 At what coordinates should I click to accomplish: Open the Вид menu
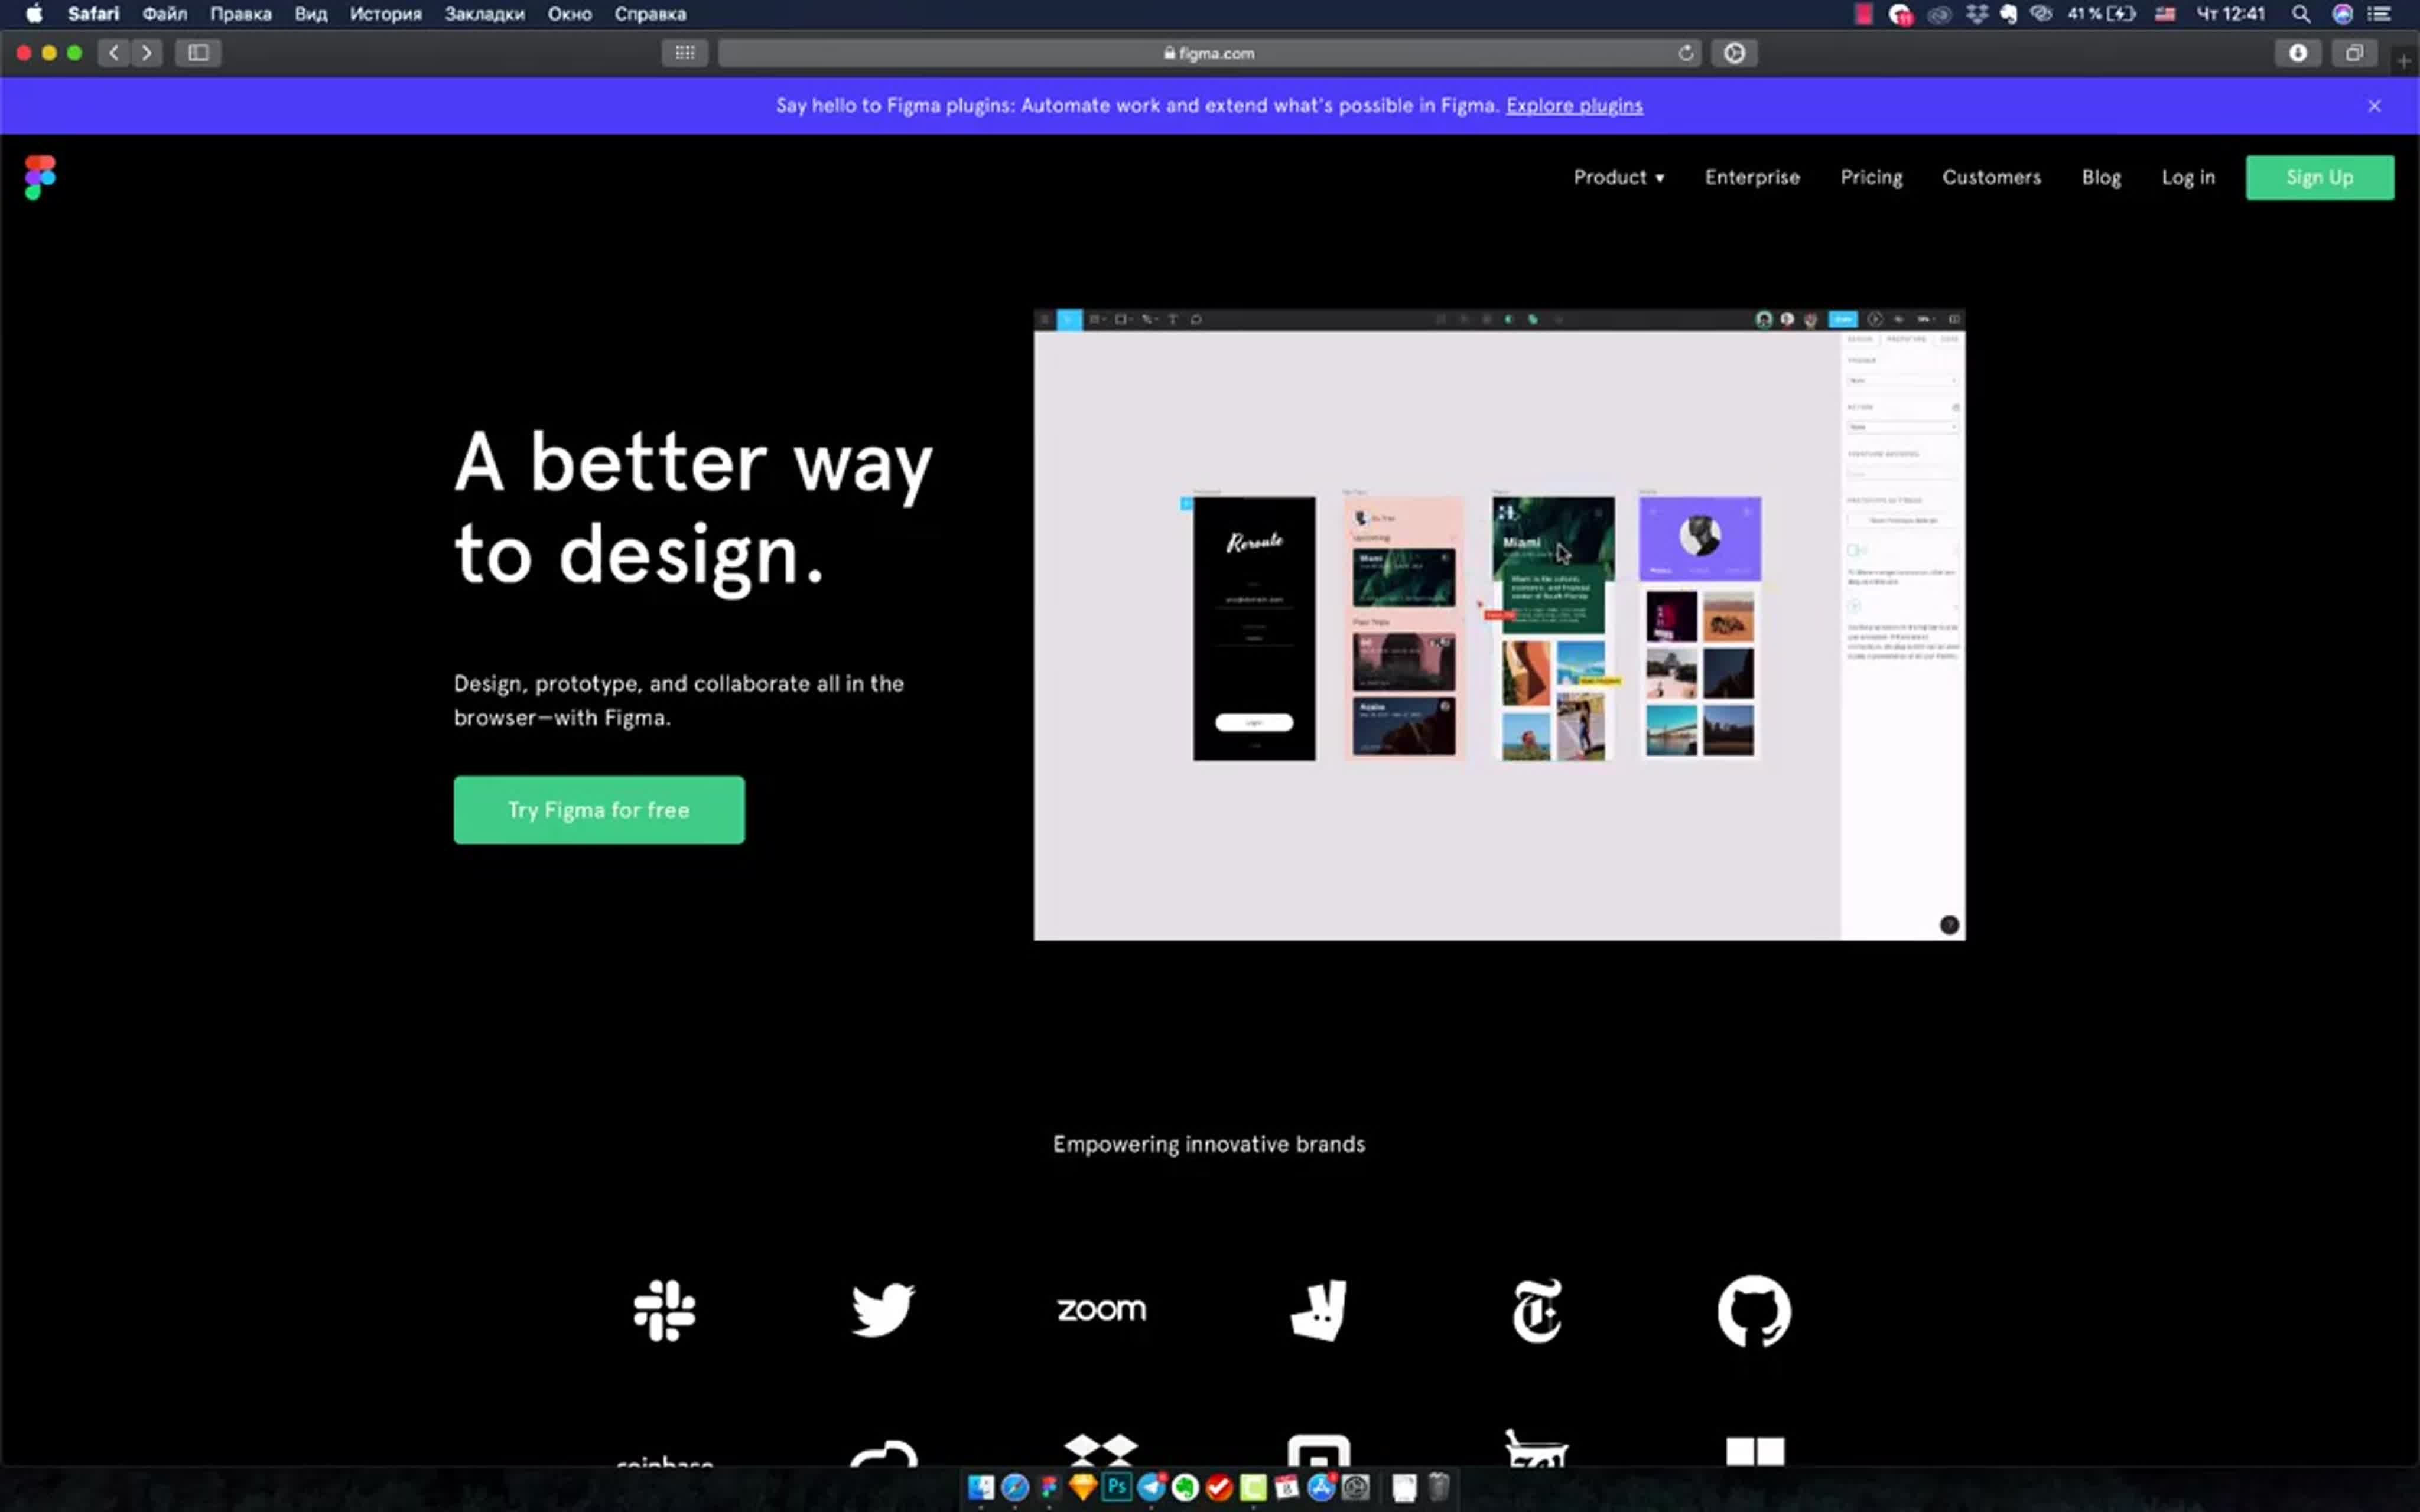(x=310, y=14)
